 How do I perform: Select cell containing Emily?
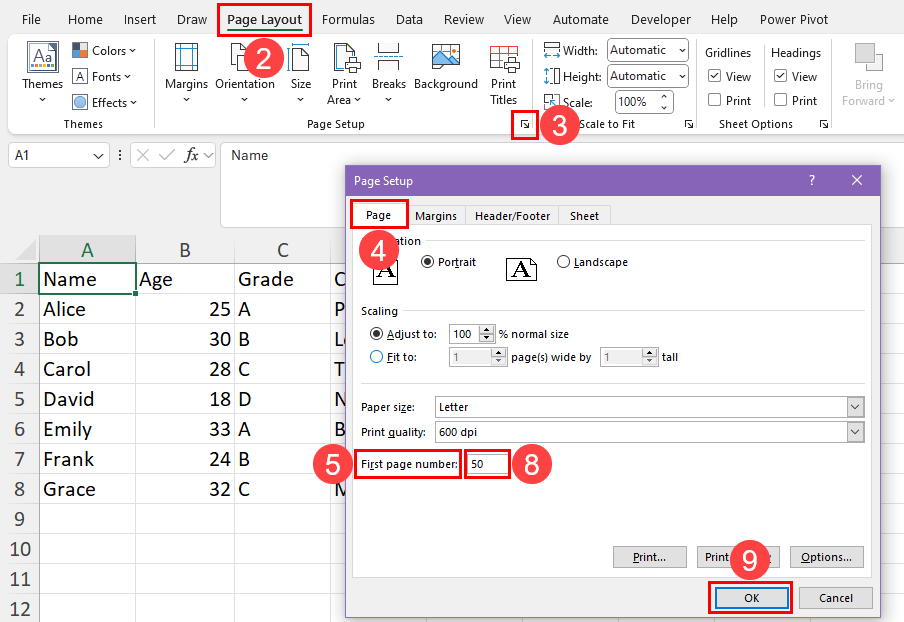coord(87,429)
